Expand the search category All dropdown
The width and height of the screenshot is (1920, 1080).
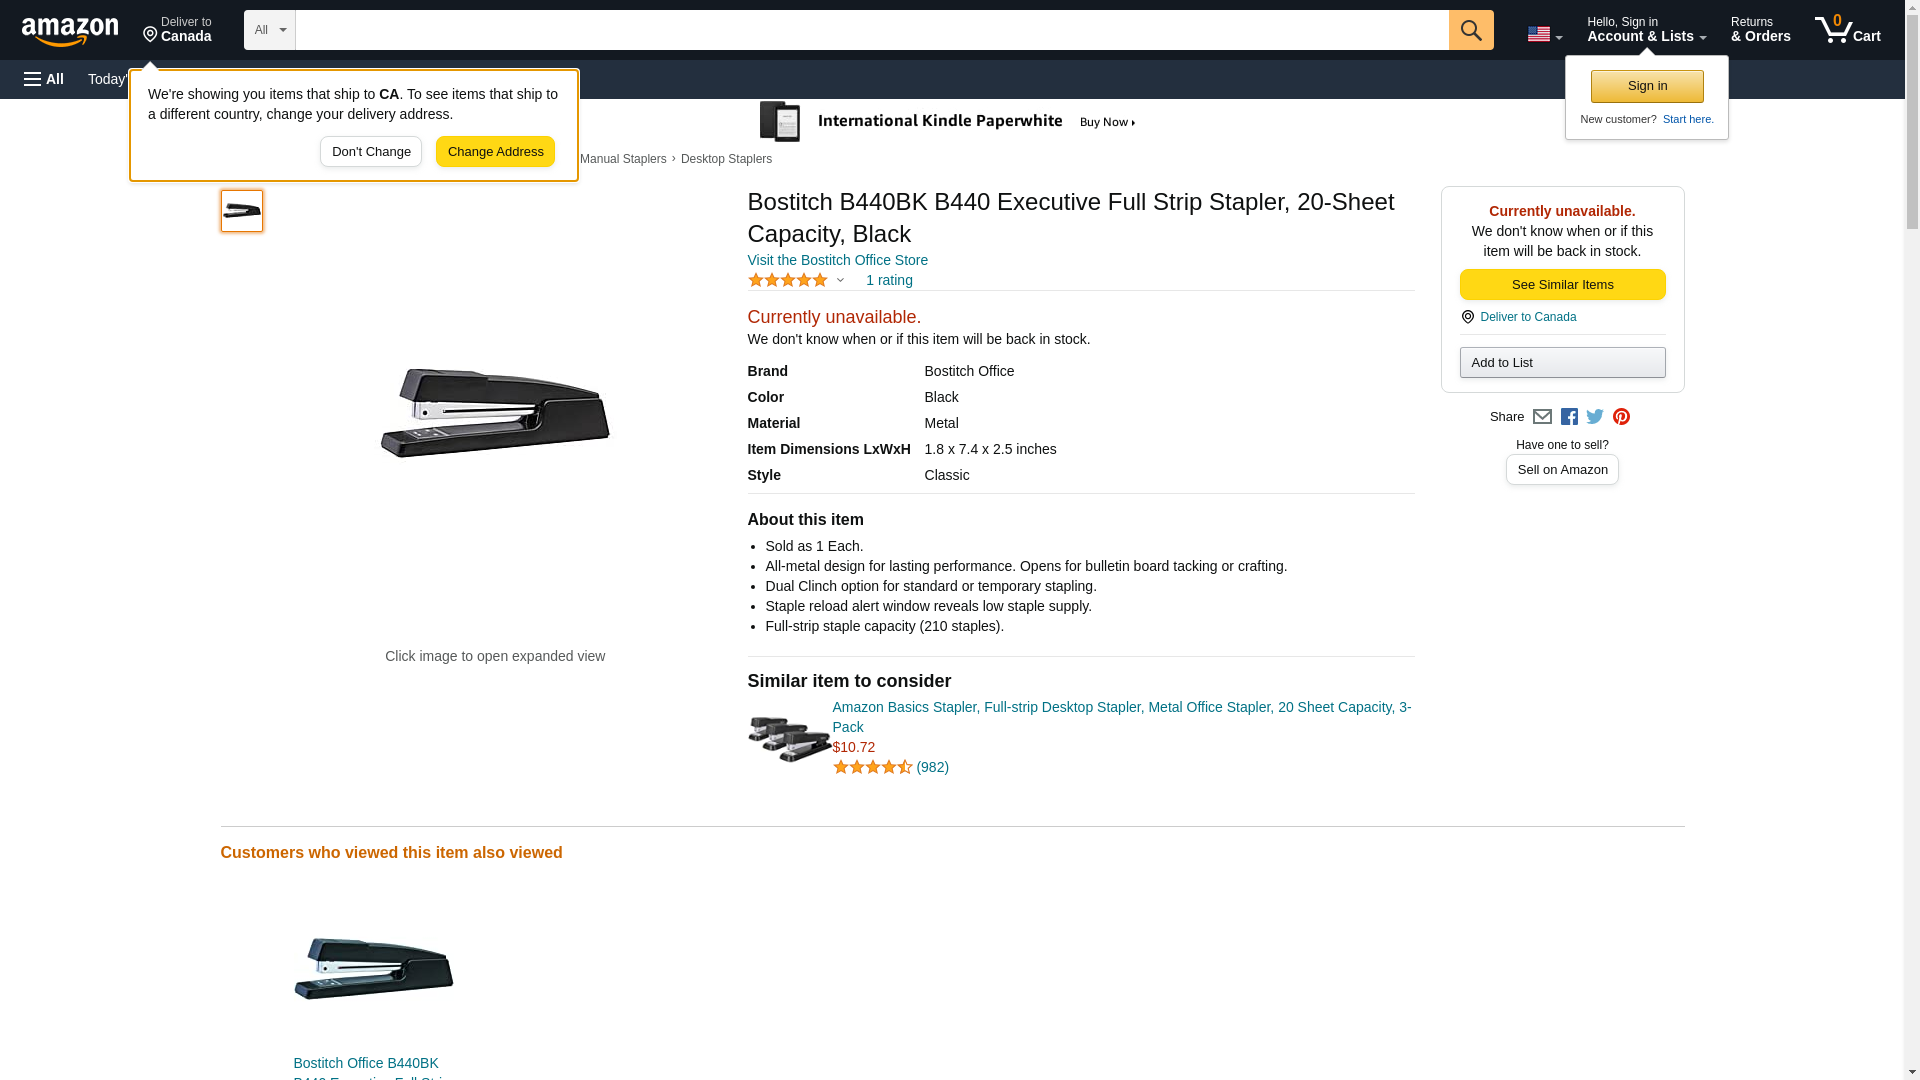(x=270, y=30)
